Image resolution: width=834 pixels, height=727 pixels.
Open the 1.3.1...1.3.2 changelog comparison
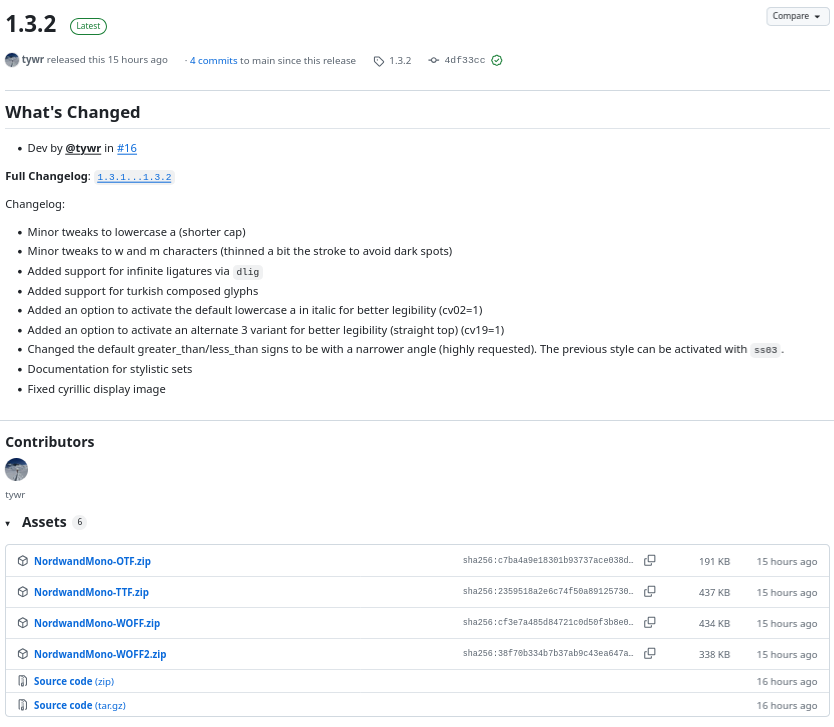pyautogui.click(x=134, y=177)
